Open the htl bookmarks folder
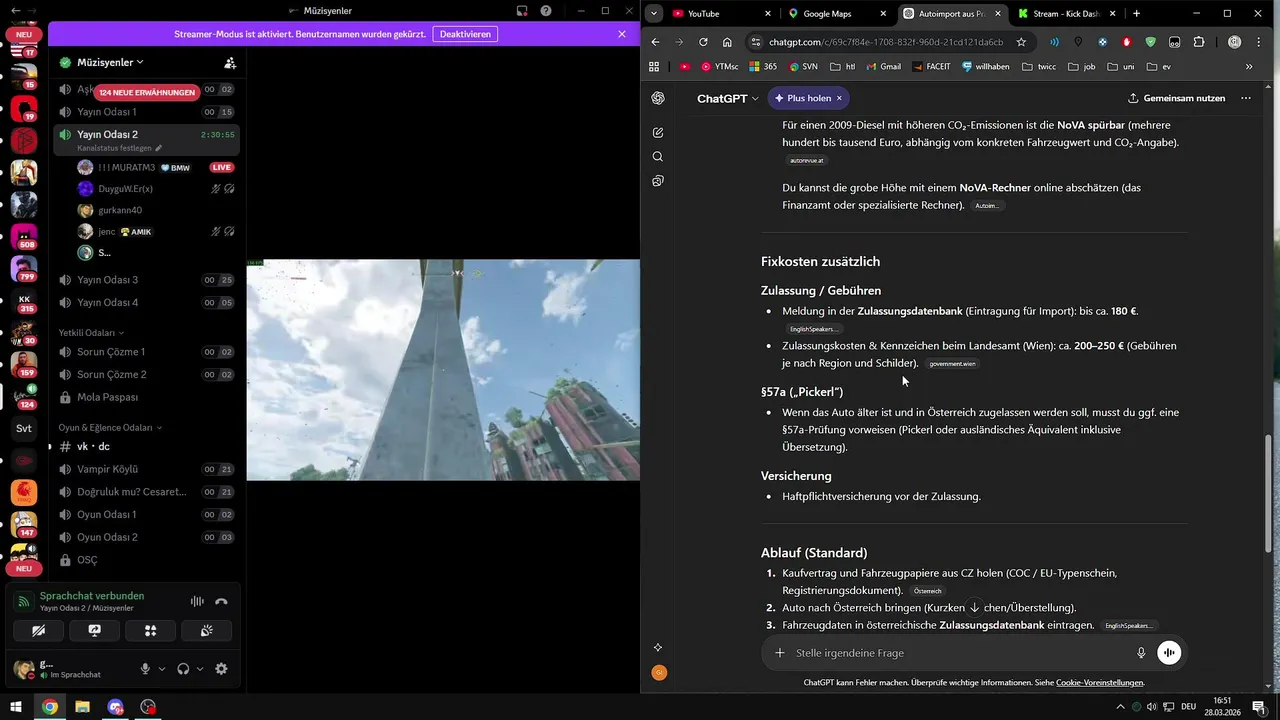This screenshot has height=720, width=1280. click(842, 67)
